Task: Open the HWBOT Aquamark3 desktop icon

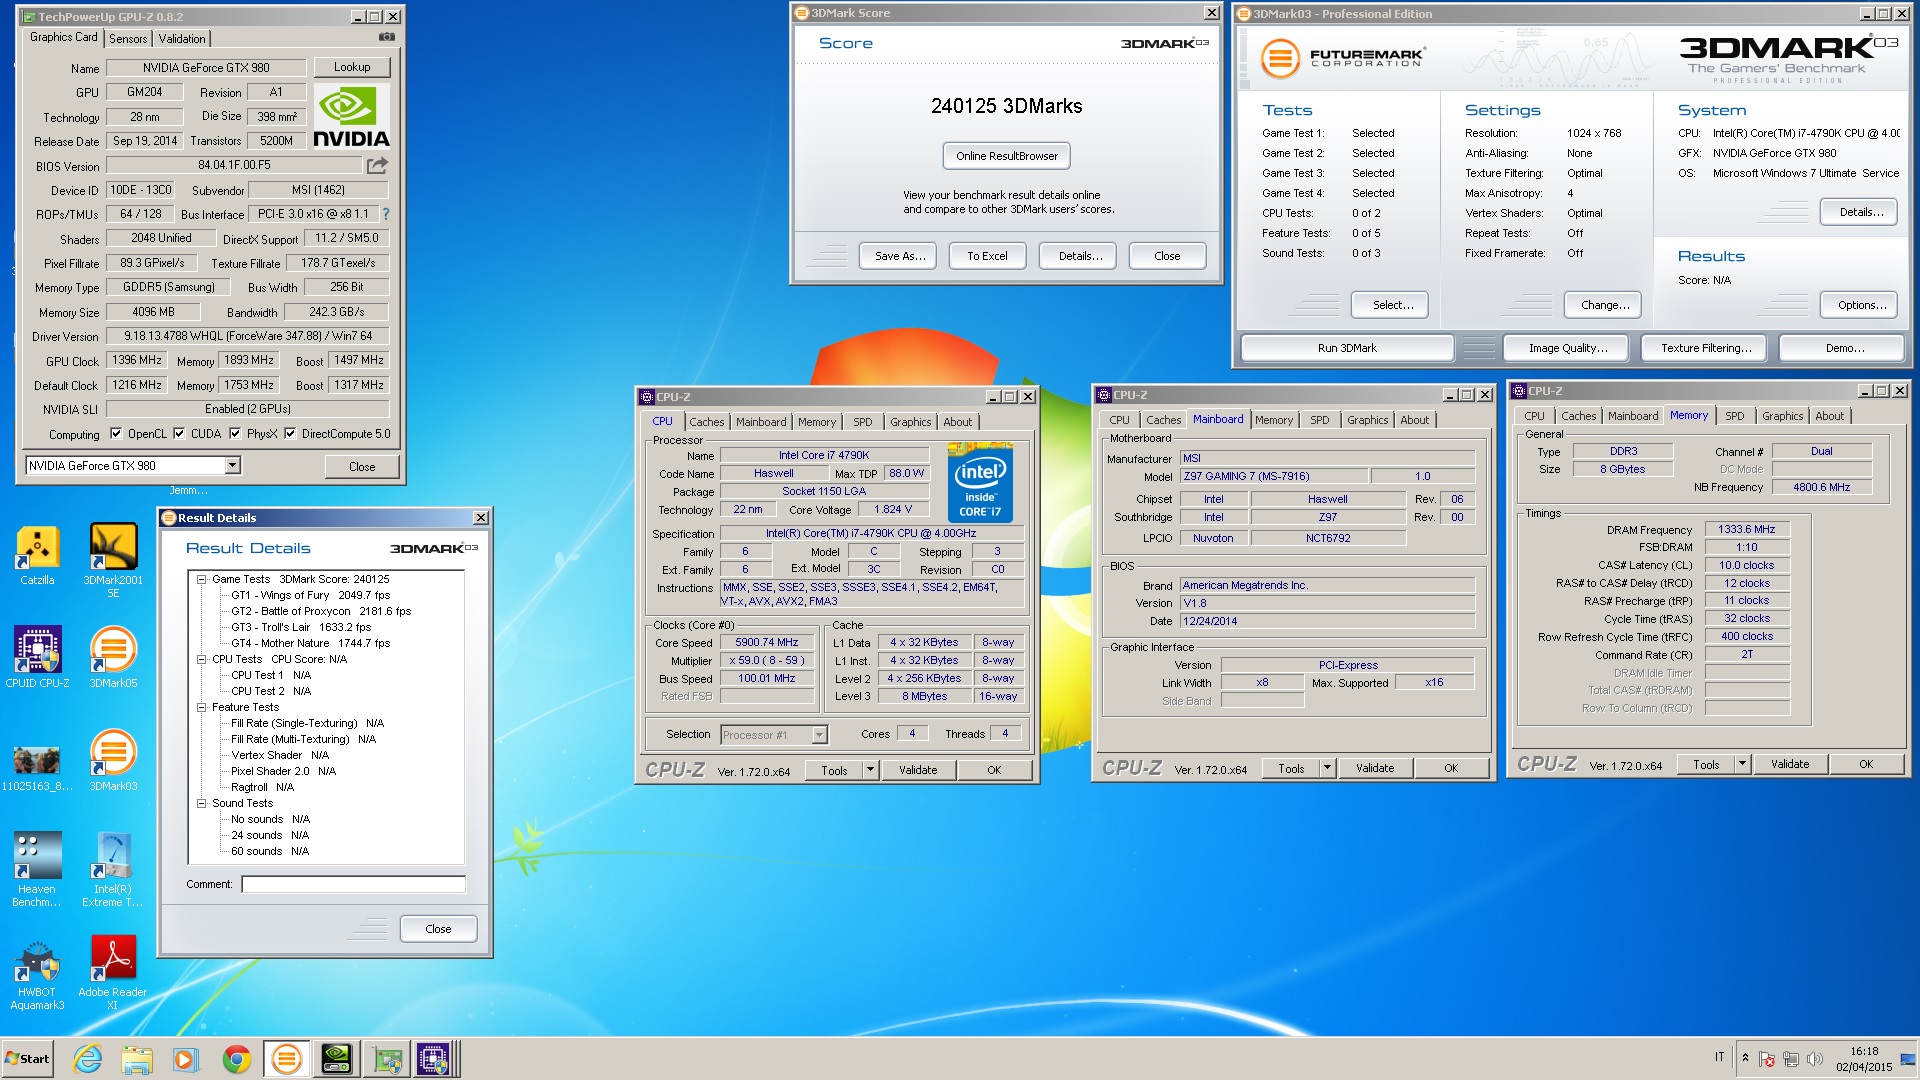Action: pos(37,973)
